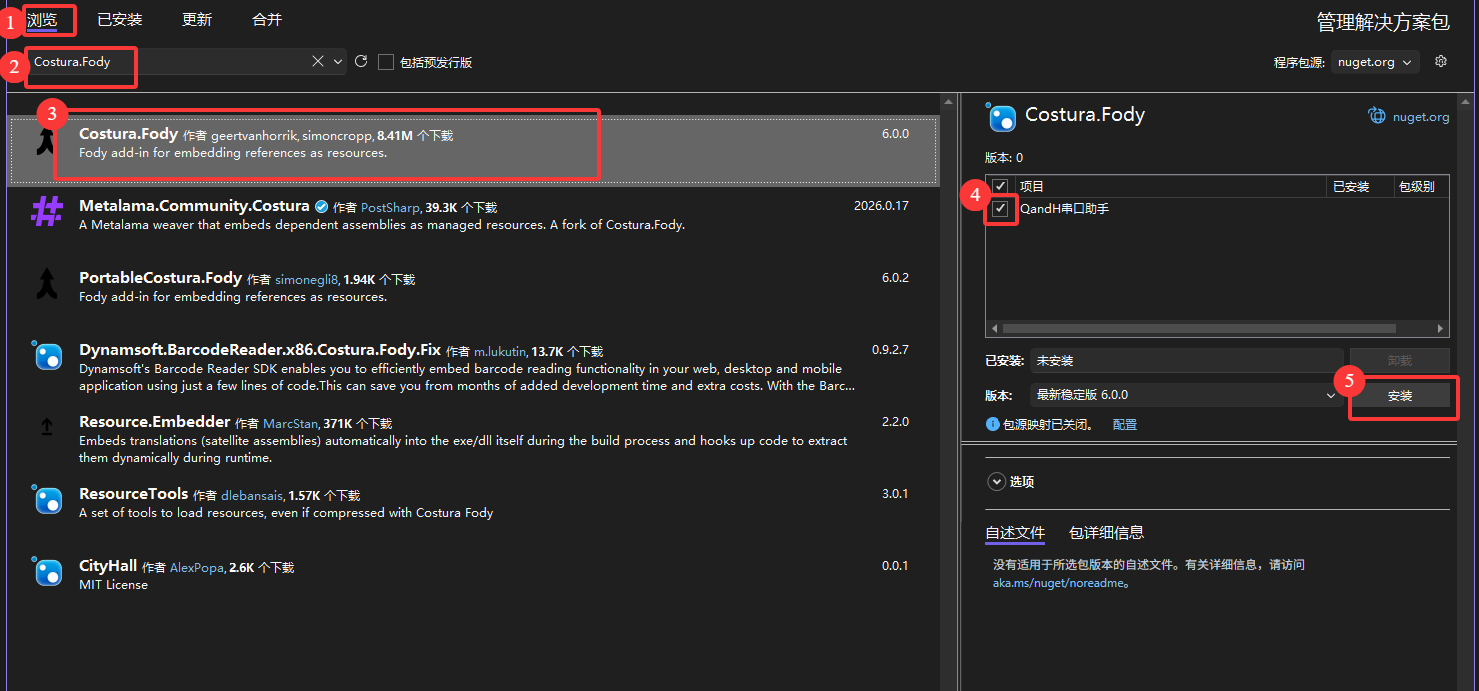
Task: Click version 0.9.2.7 of Dynamsoft package
Action: 890,350
